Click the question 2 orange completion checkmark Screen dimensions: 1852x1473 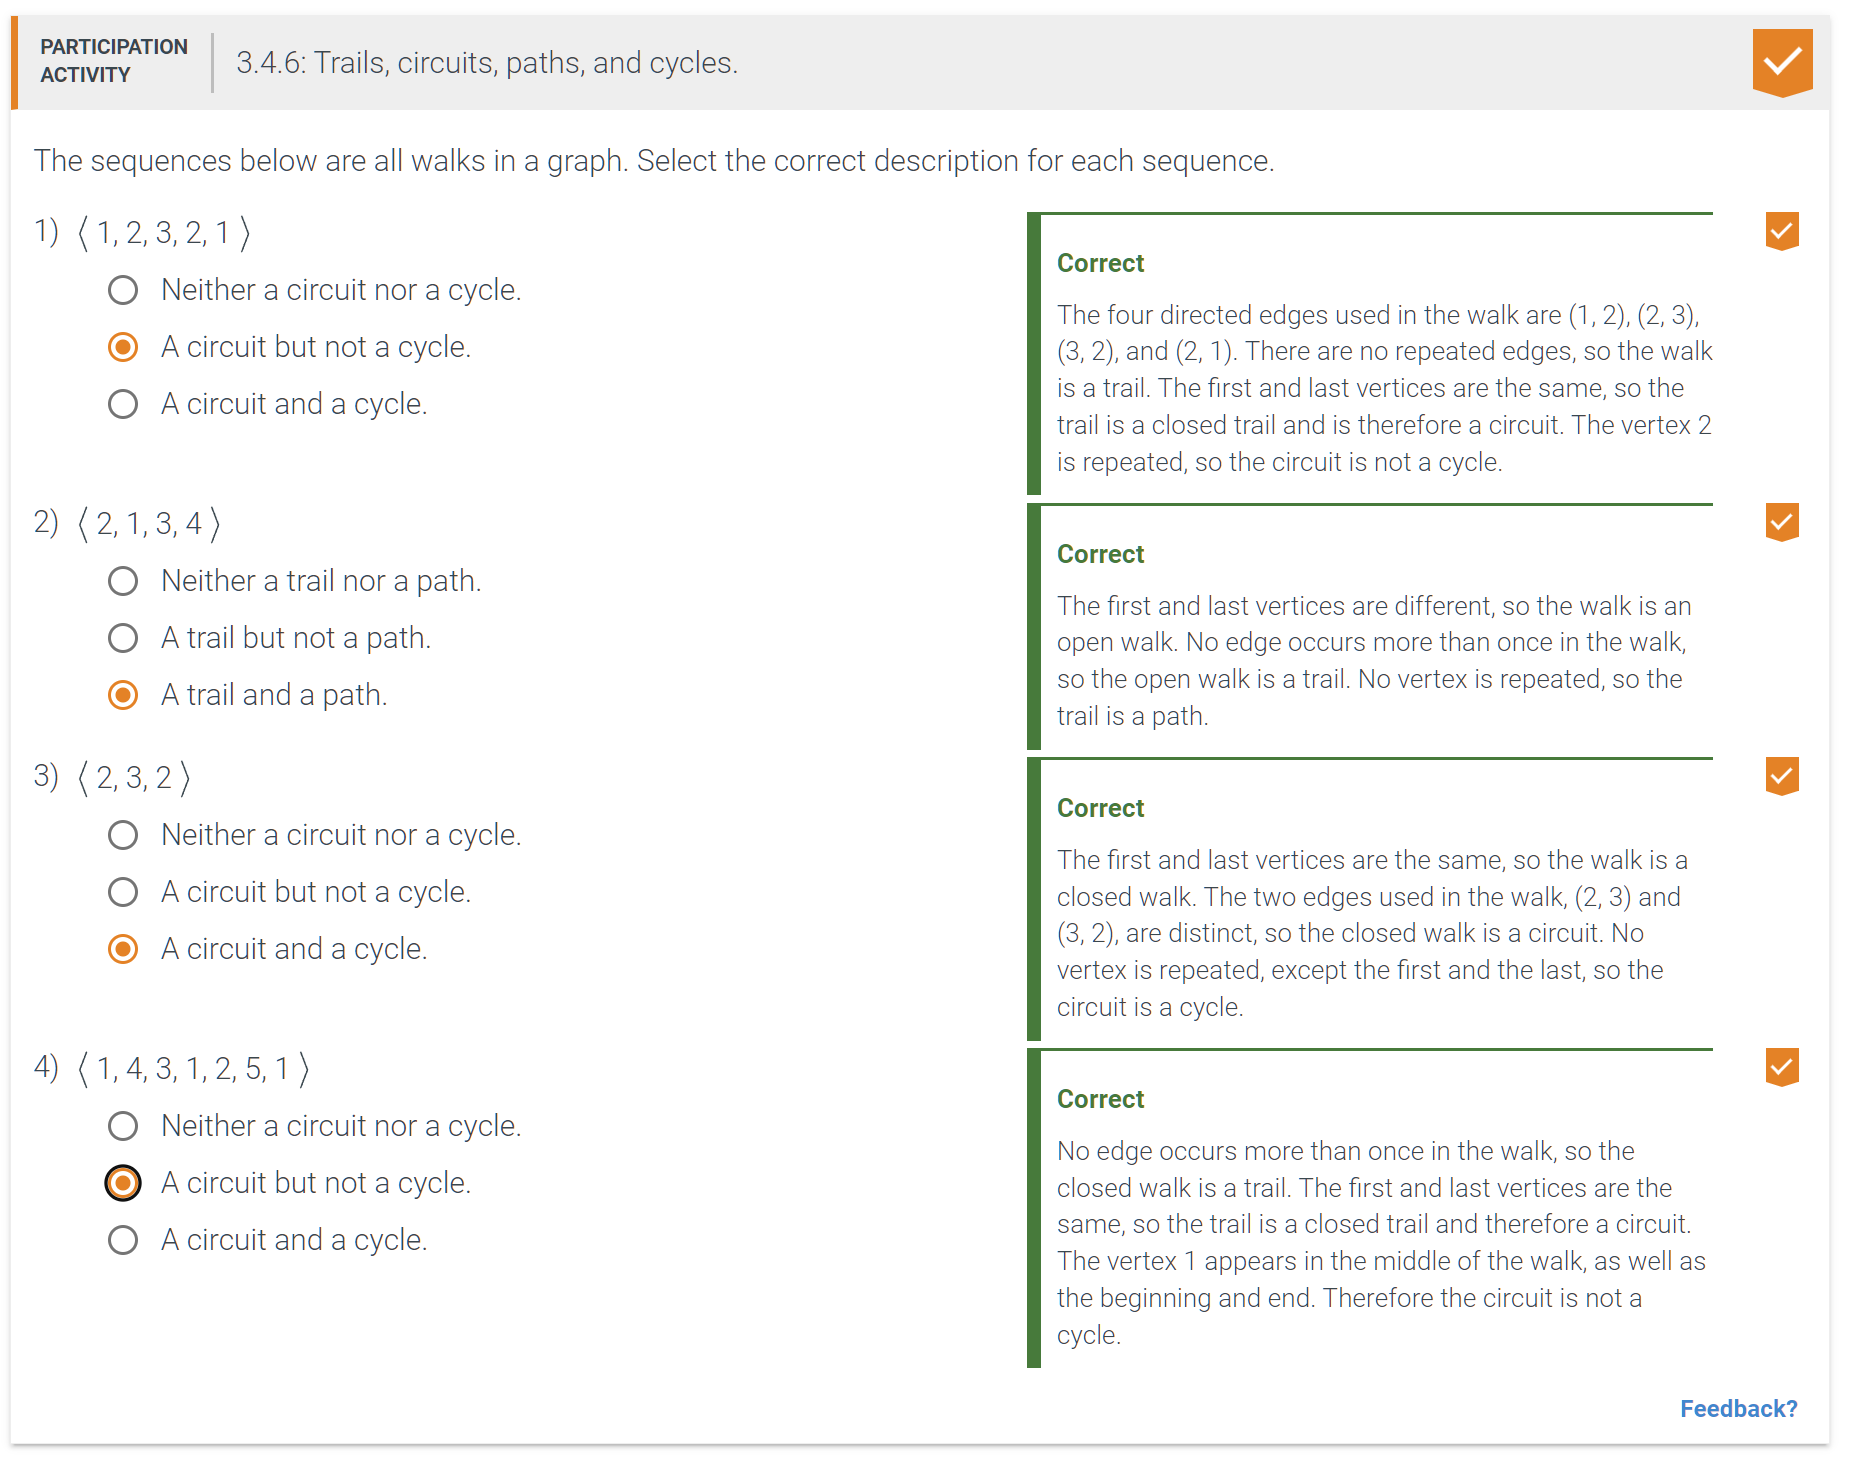coord(1781,522)
